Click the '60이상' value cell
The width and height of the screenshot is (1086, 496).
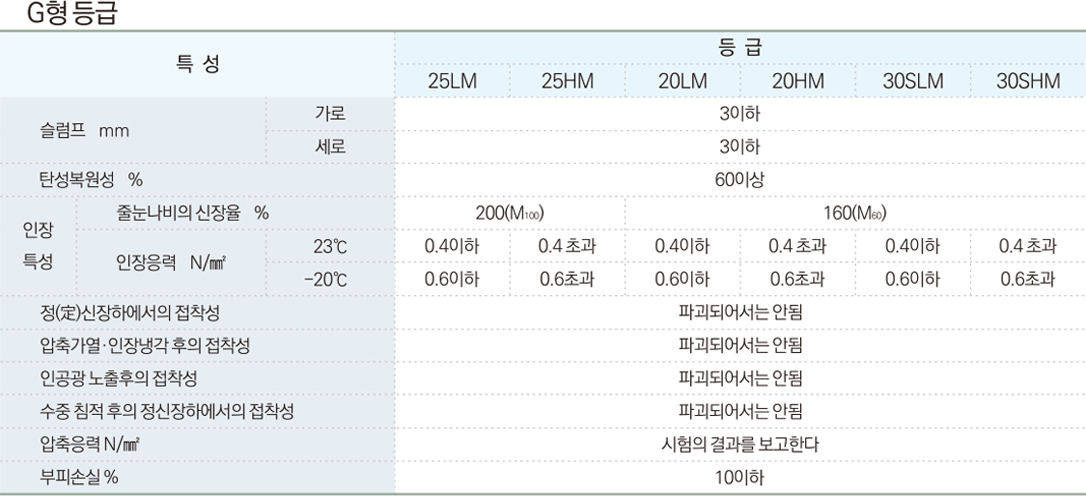739,180
